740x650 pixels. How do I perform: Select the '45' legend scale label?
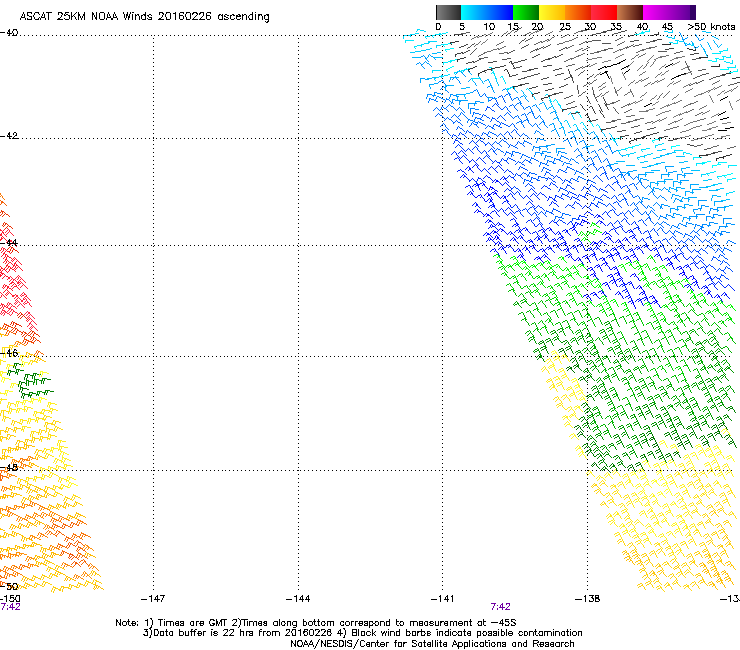(x=667, y=27)
